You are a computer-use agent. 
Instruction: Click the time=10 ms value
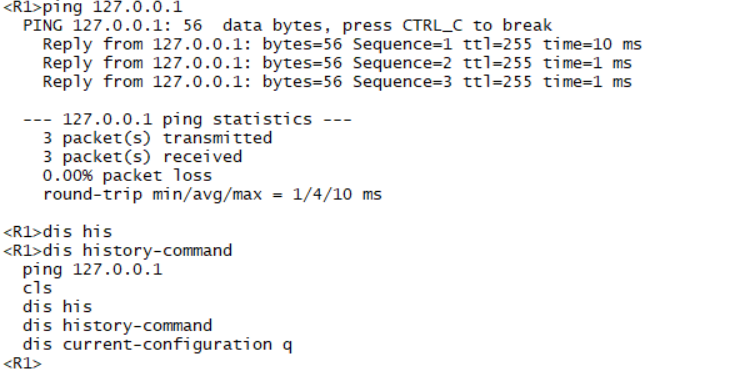pyautogui.click(x=593, y=44)
